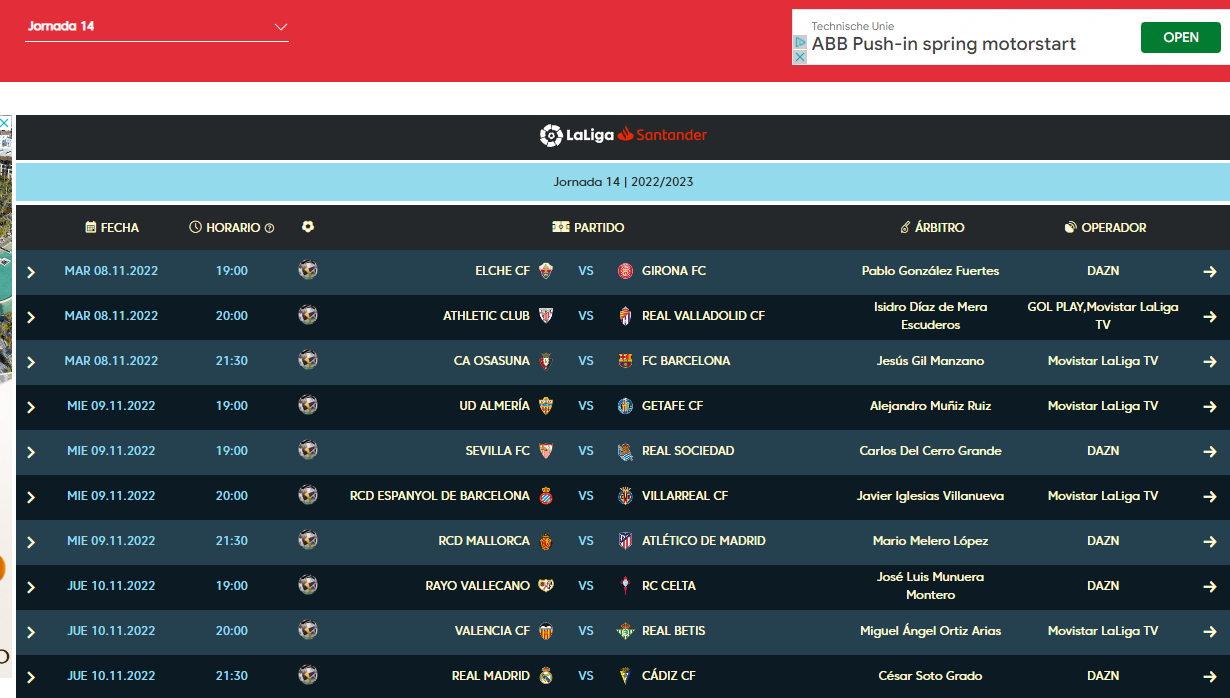Click the arrow at end of Real Madrid row
1230x698 pixels.
click(x=1210, y=677)
